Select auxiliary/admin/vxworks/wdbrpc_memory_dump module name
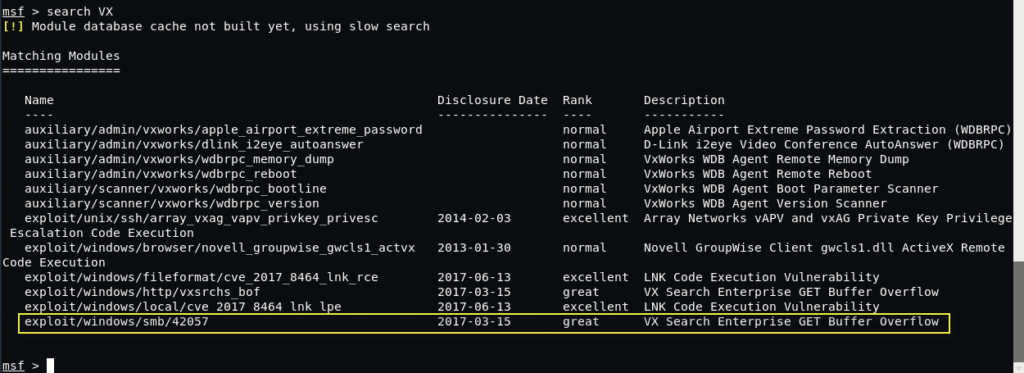Screen dimensions: 1024x373 (x=179, y=159)
